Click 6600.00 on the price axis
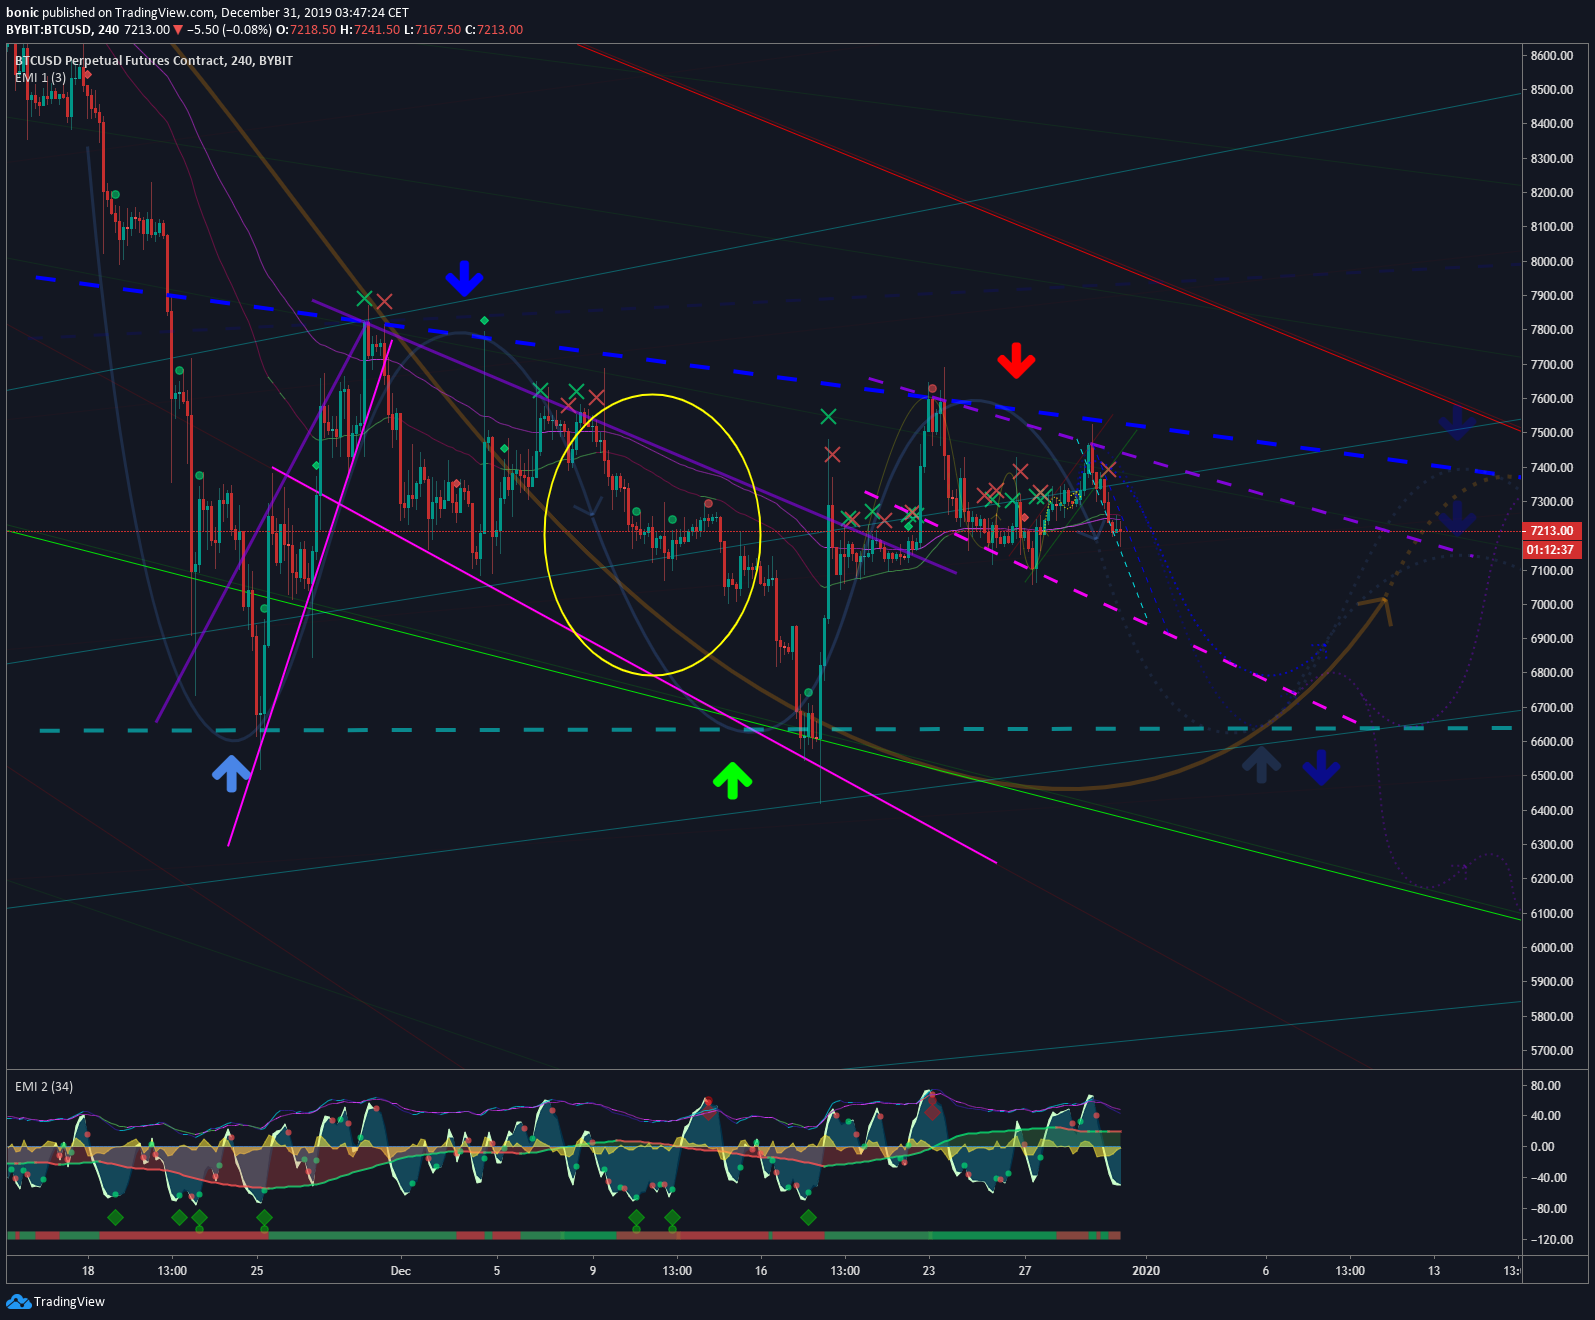This screenshot has width=1595, height=1320. [1552, 742]
